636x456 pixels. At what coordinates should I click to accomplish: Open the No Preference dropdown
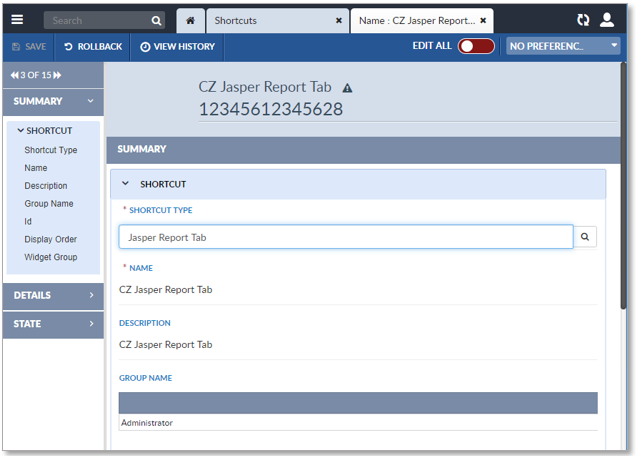click(564, 46)
